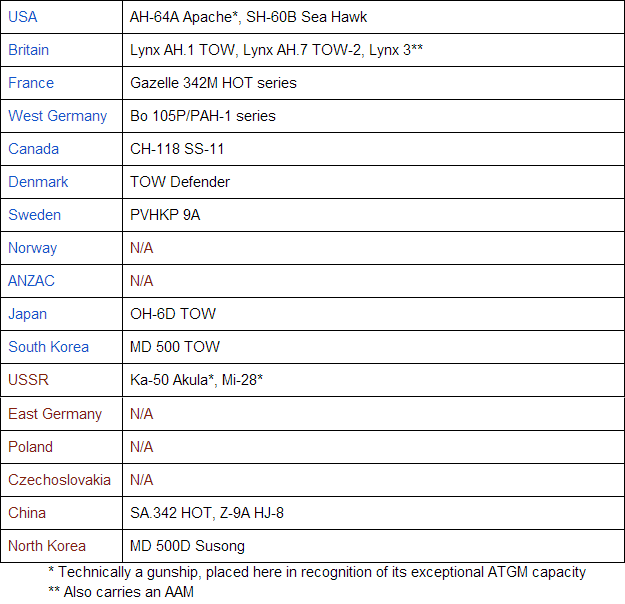Click the 'Also carries an AAM' footnote
Screen dimensions: 625x604
[121, 592]
